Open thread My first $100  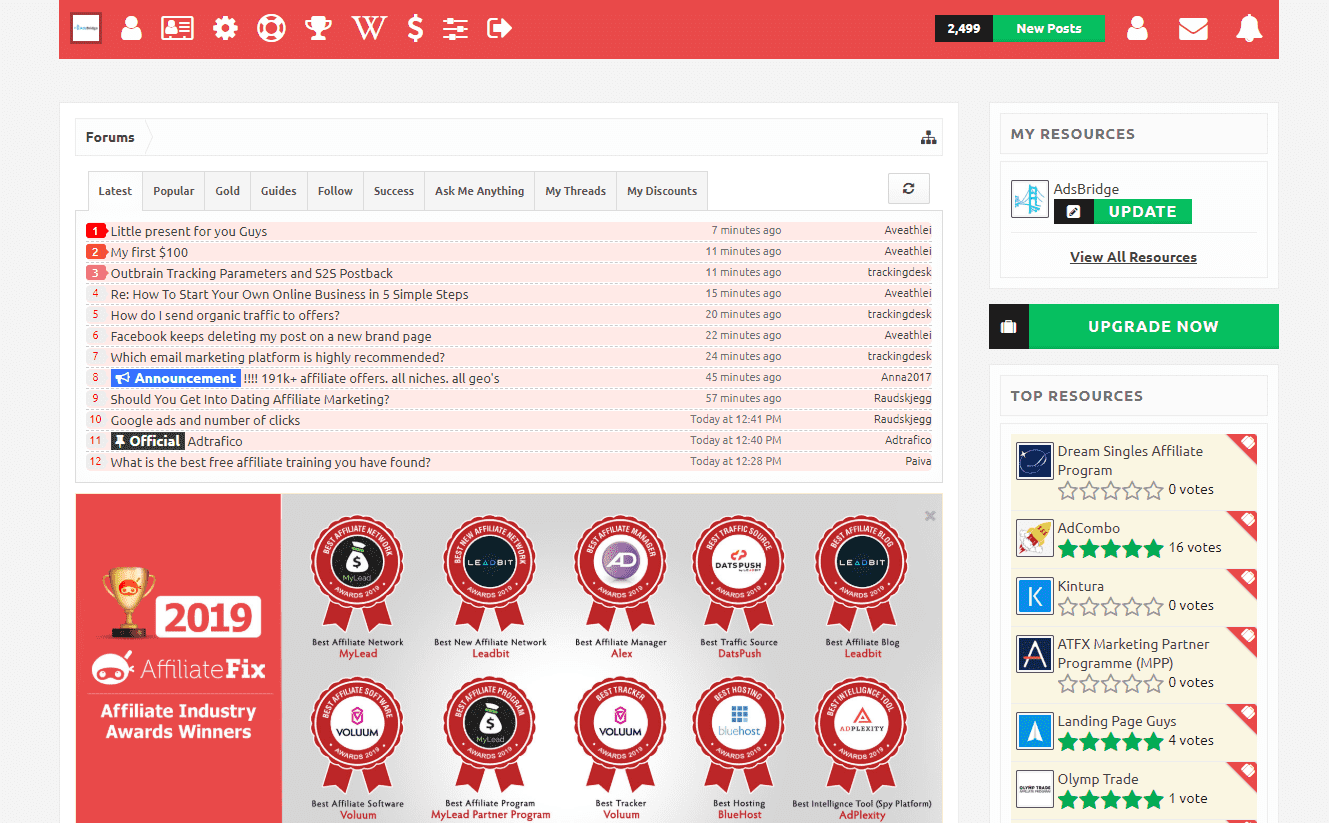(149, 252)
